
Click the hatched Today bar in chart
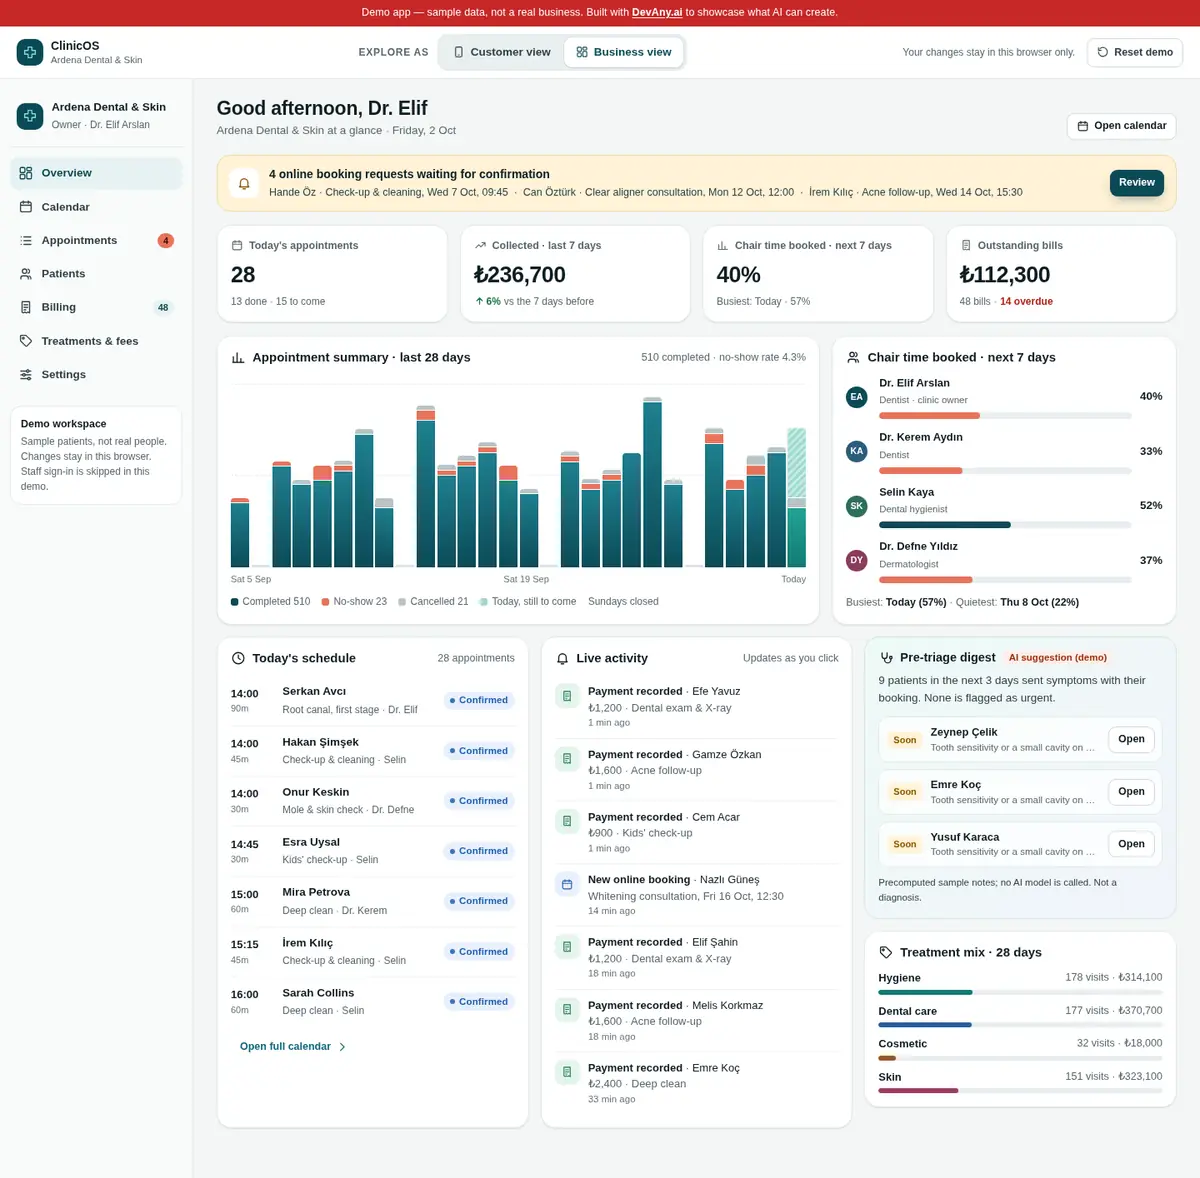(796, 463)
